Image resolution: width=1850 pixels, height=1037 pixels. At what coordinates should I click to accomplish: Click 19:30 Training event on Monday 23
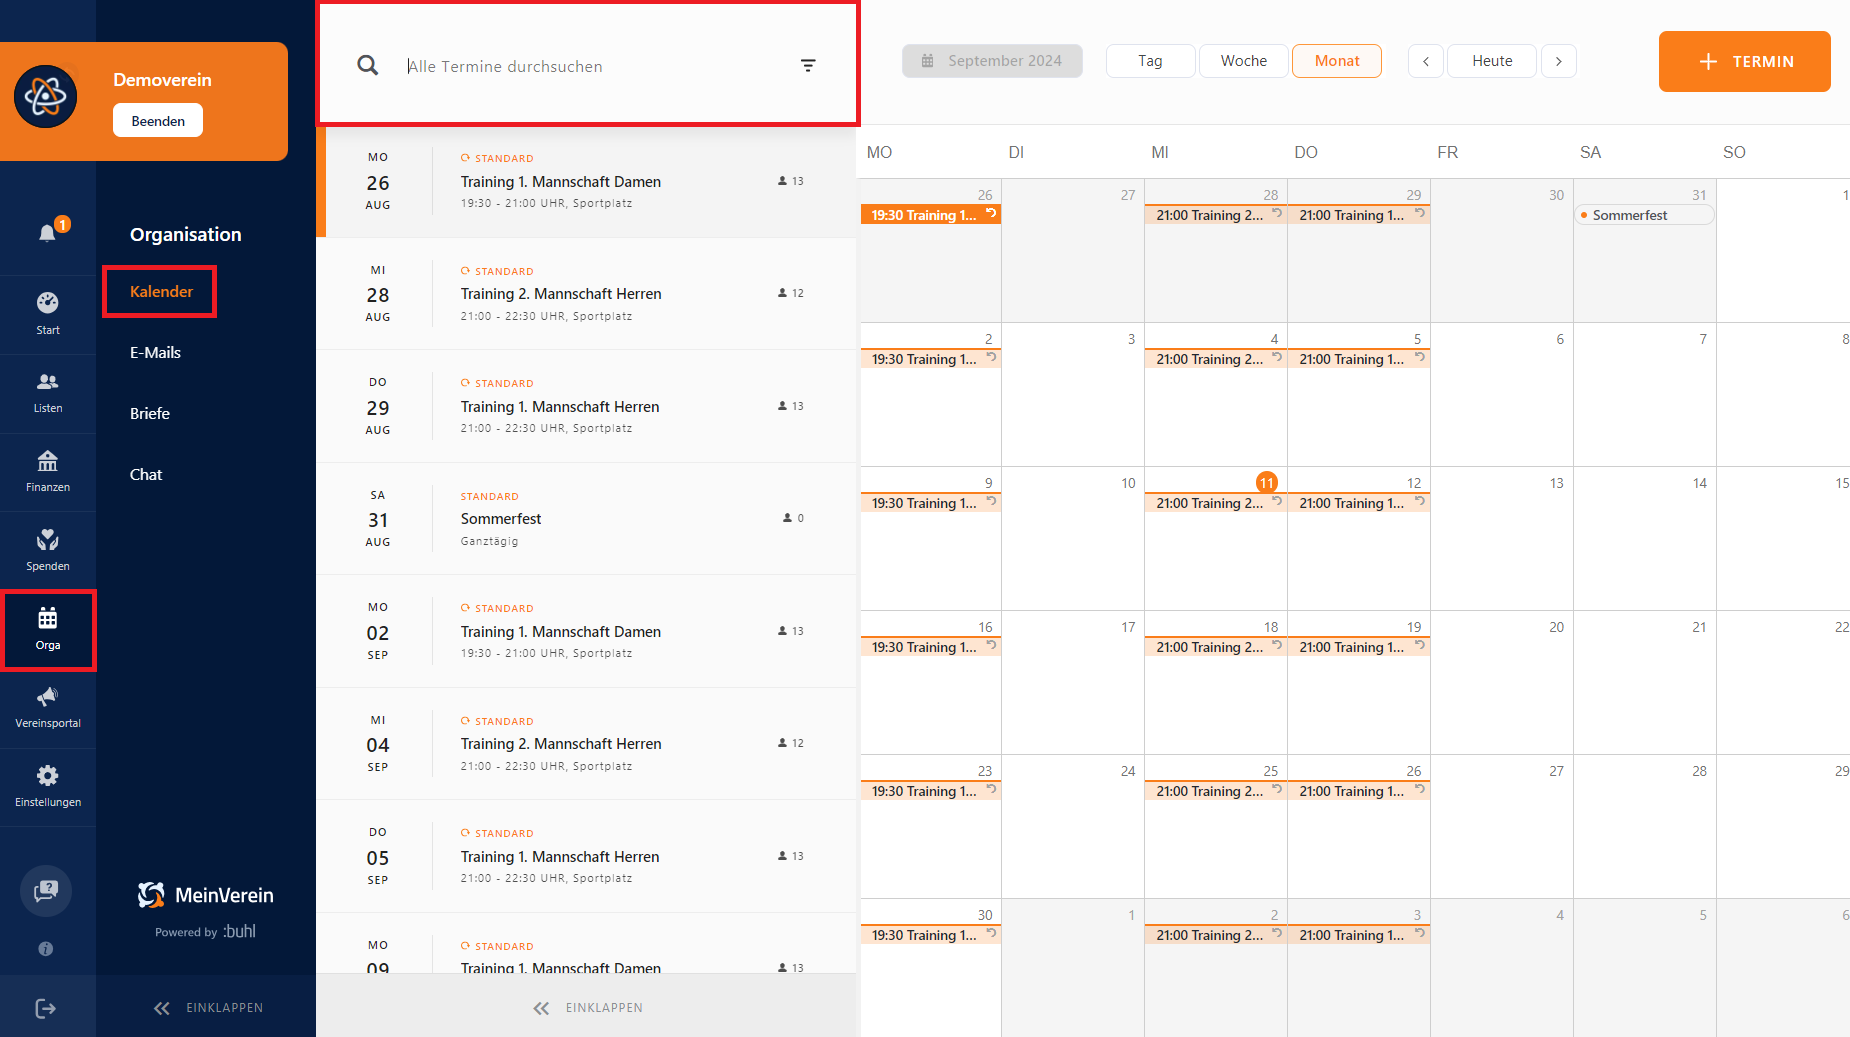click(x=931, y=790)
